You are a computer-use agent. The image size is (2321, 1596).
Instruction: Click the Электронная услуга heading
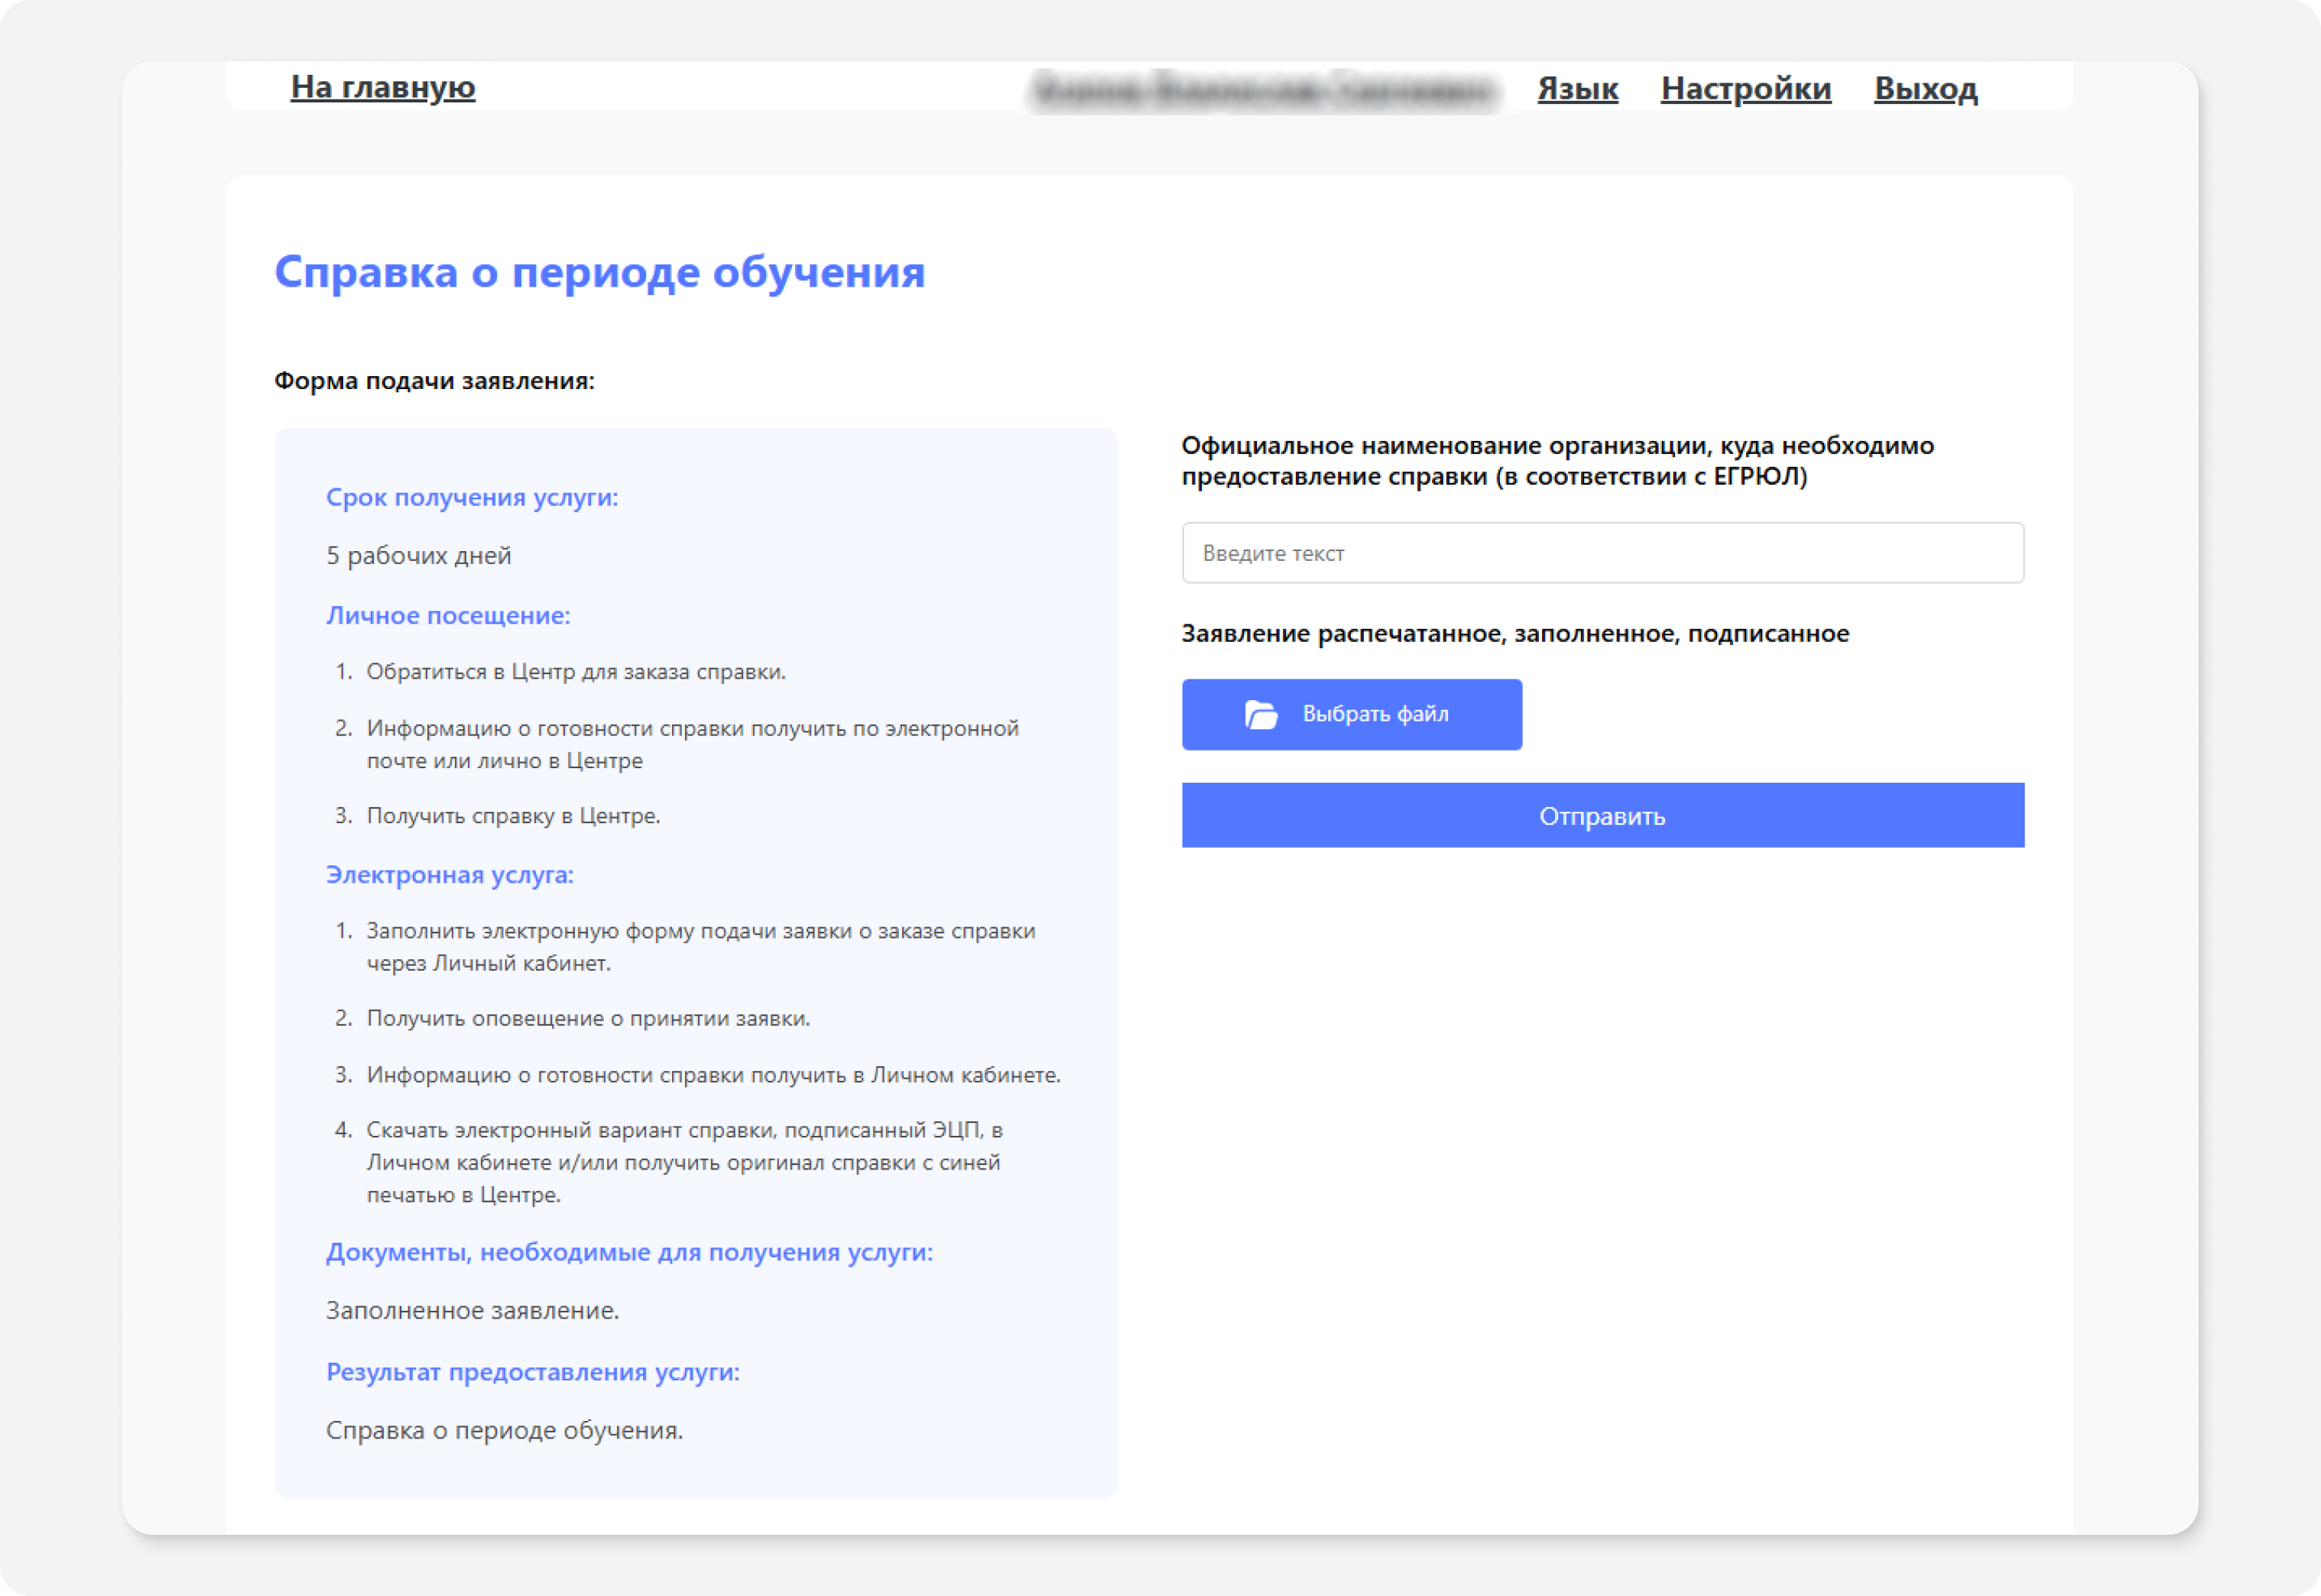(x=450, y=874)
